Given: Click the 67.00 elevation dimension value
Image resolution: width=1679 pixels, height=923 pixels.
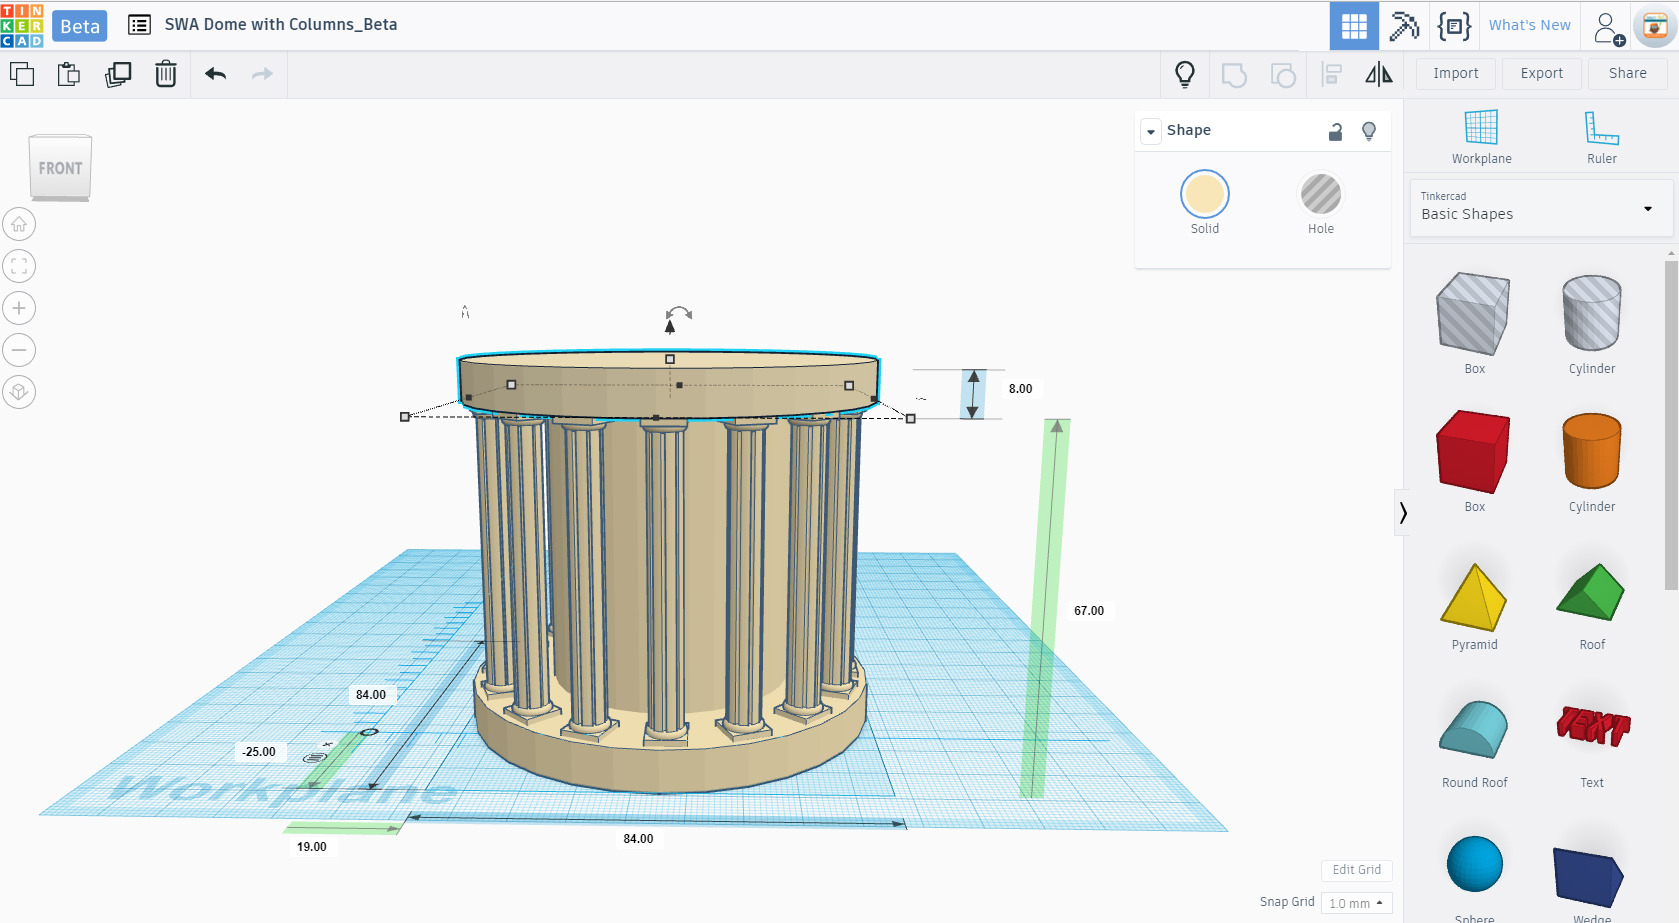Looking at the screenshot, I should pos(1089,611).
